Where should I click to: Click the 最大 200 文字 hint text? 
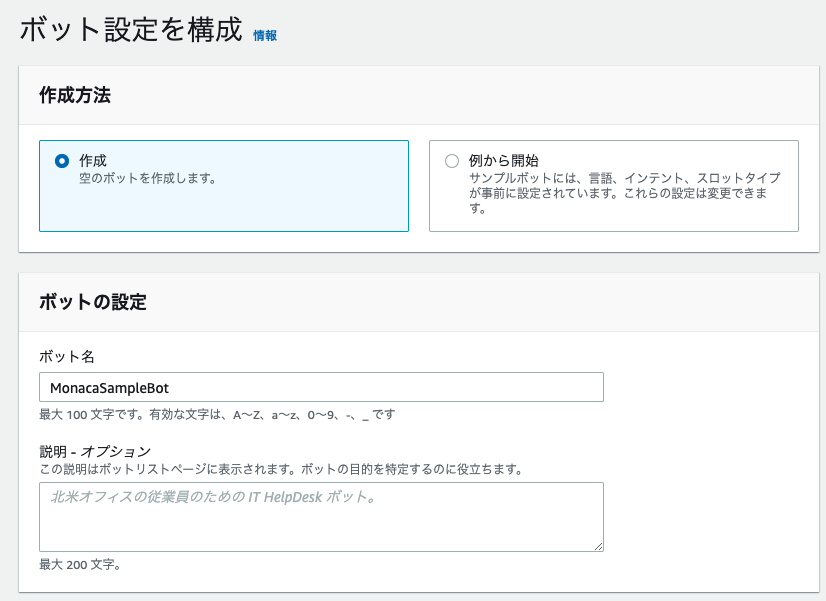pos(81,565)
